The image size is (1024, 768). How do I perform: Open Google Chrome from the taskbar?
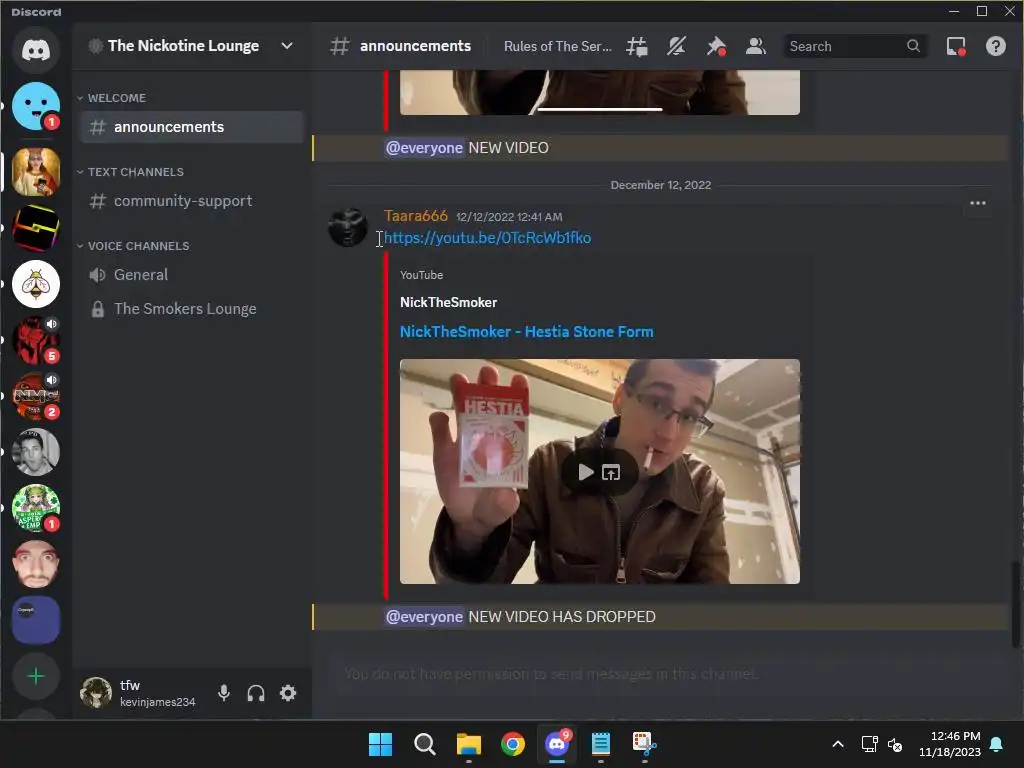513,744
